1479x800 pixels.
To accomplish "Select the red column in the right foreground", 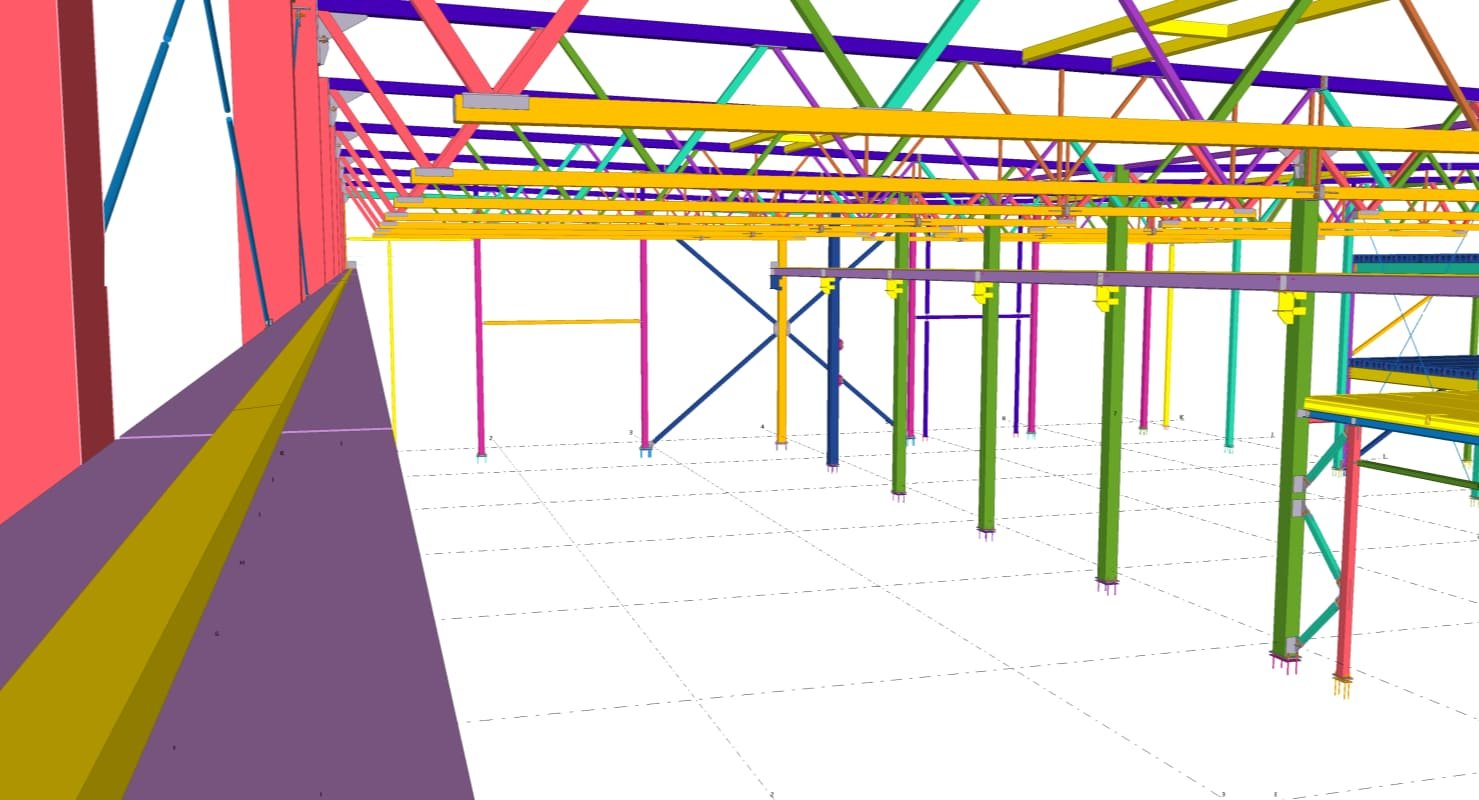I will [1347, 560].
